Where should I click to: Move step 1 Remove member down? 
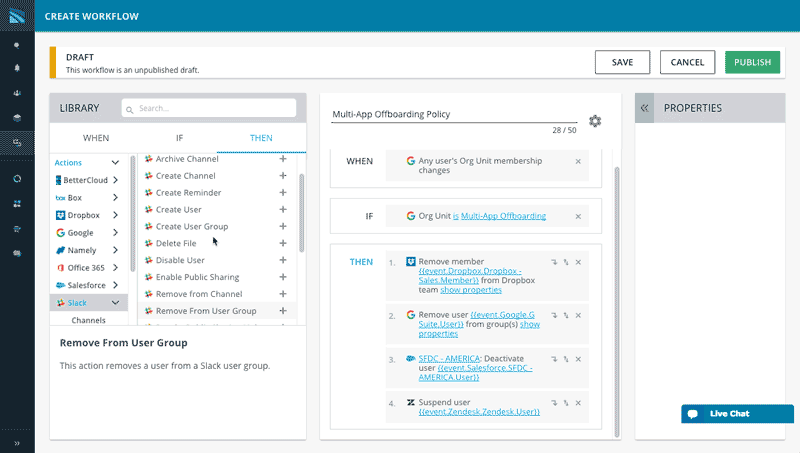pyautogui.click(x=554, y=262)
